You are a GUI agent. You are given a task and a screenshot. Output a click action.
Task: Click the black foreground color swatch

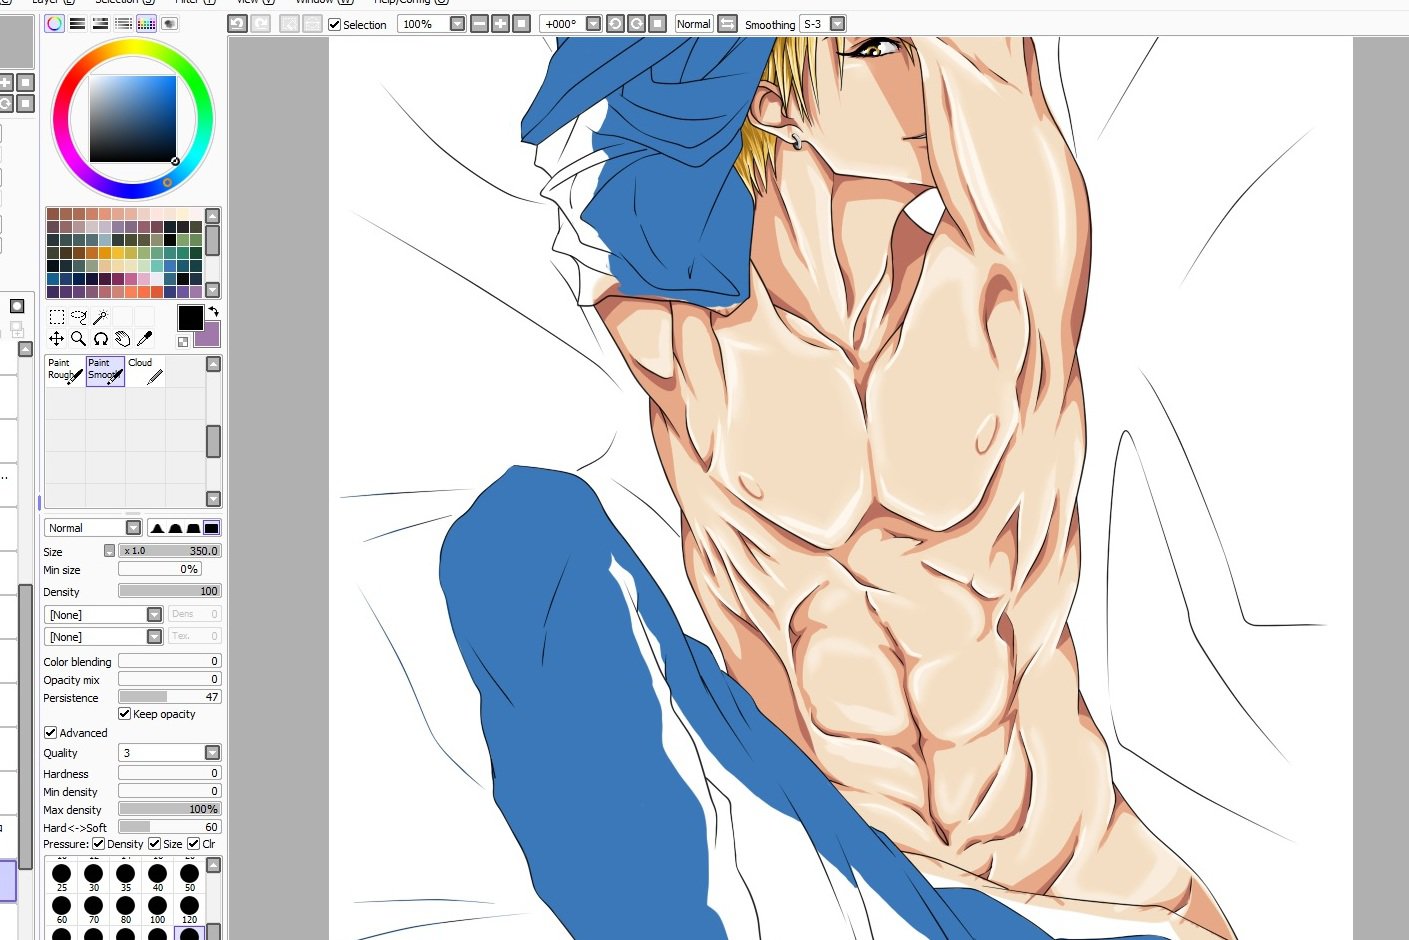190,318
